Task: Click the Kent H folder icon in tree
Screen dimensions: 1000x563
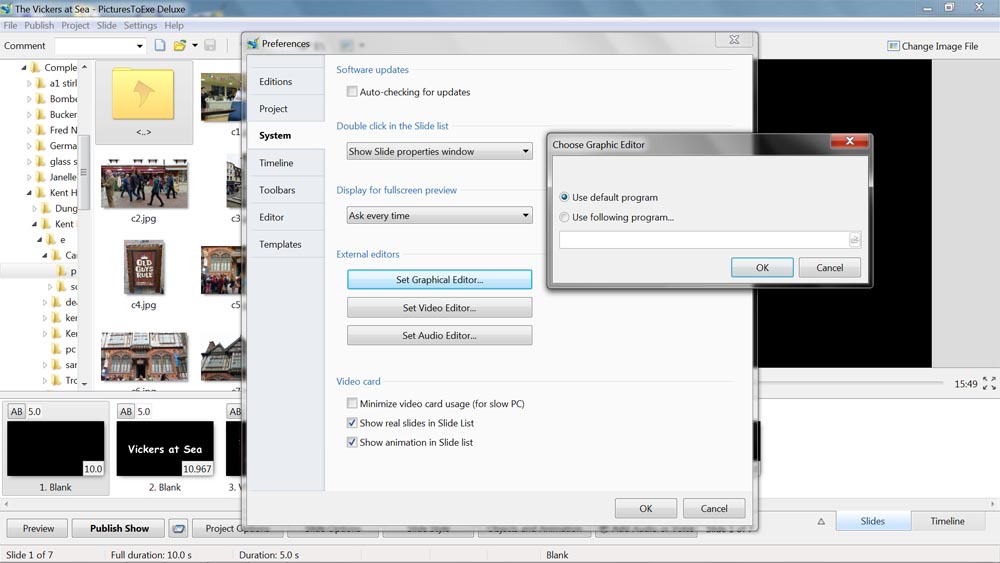Action: click(41, 193)
